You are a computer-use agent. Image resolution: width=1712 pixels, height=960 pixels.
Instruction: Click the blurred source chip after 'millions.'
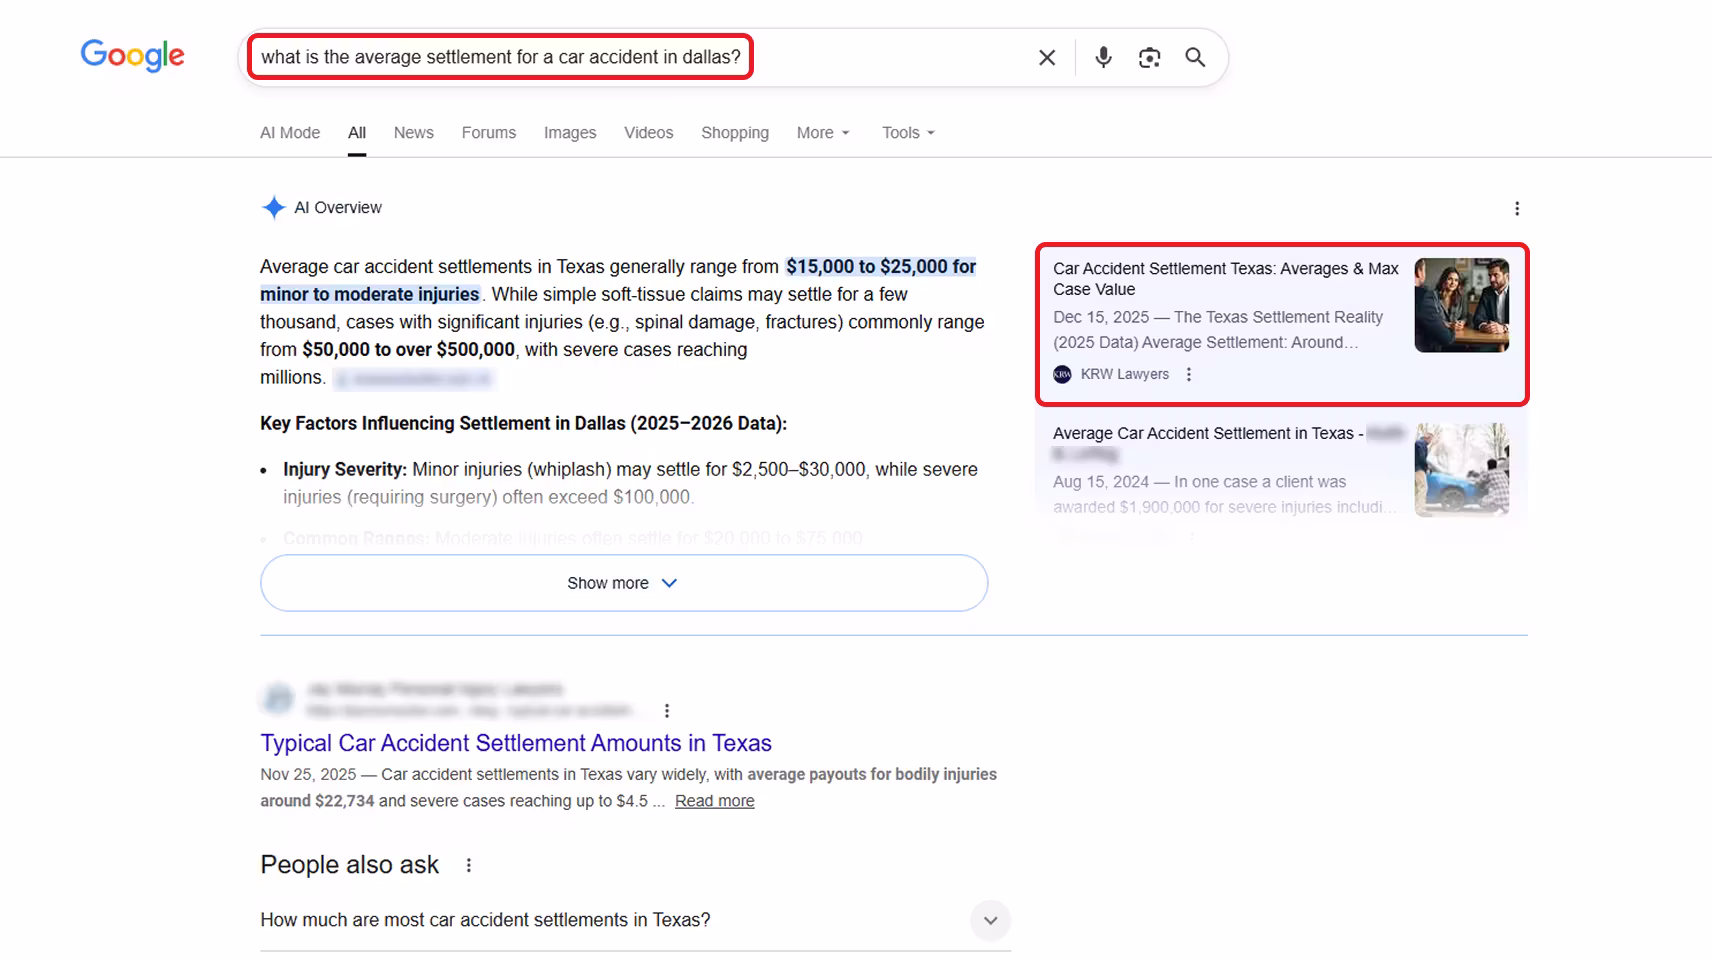(x=413, y=379)
